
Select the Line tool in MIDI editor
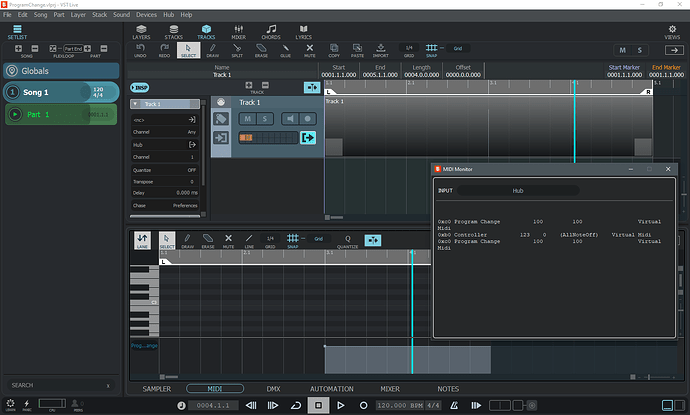pos(248,240)
